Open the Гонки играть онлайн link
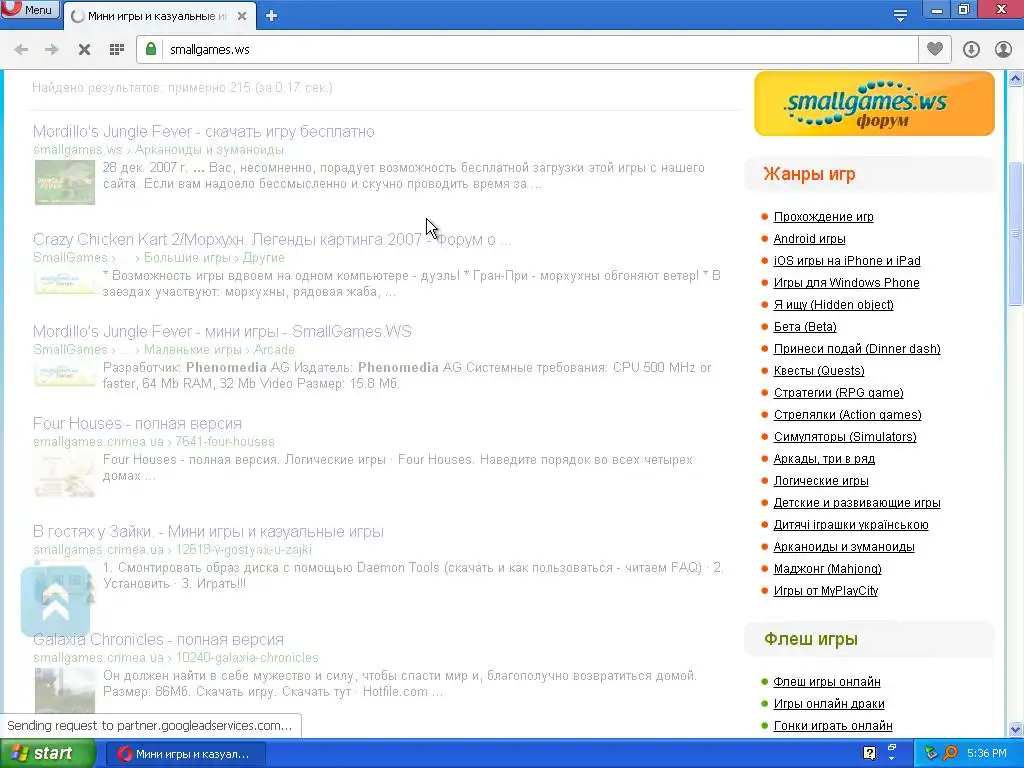Viewport: 1024px width, 768px height. click(x=832, y=726)
